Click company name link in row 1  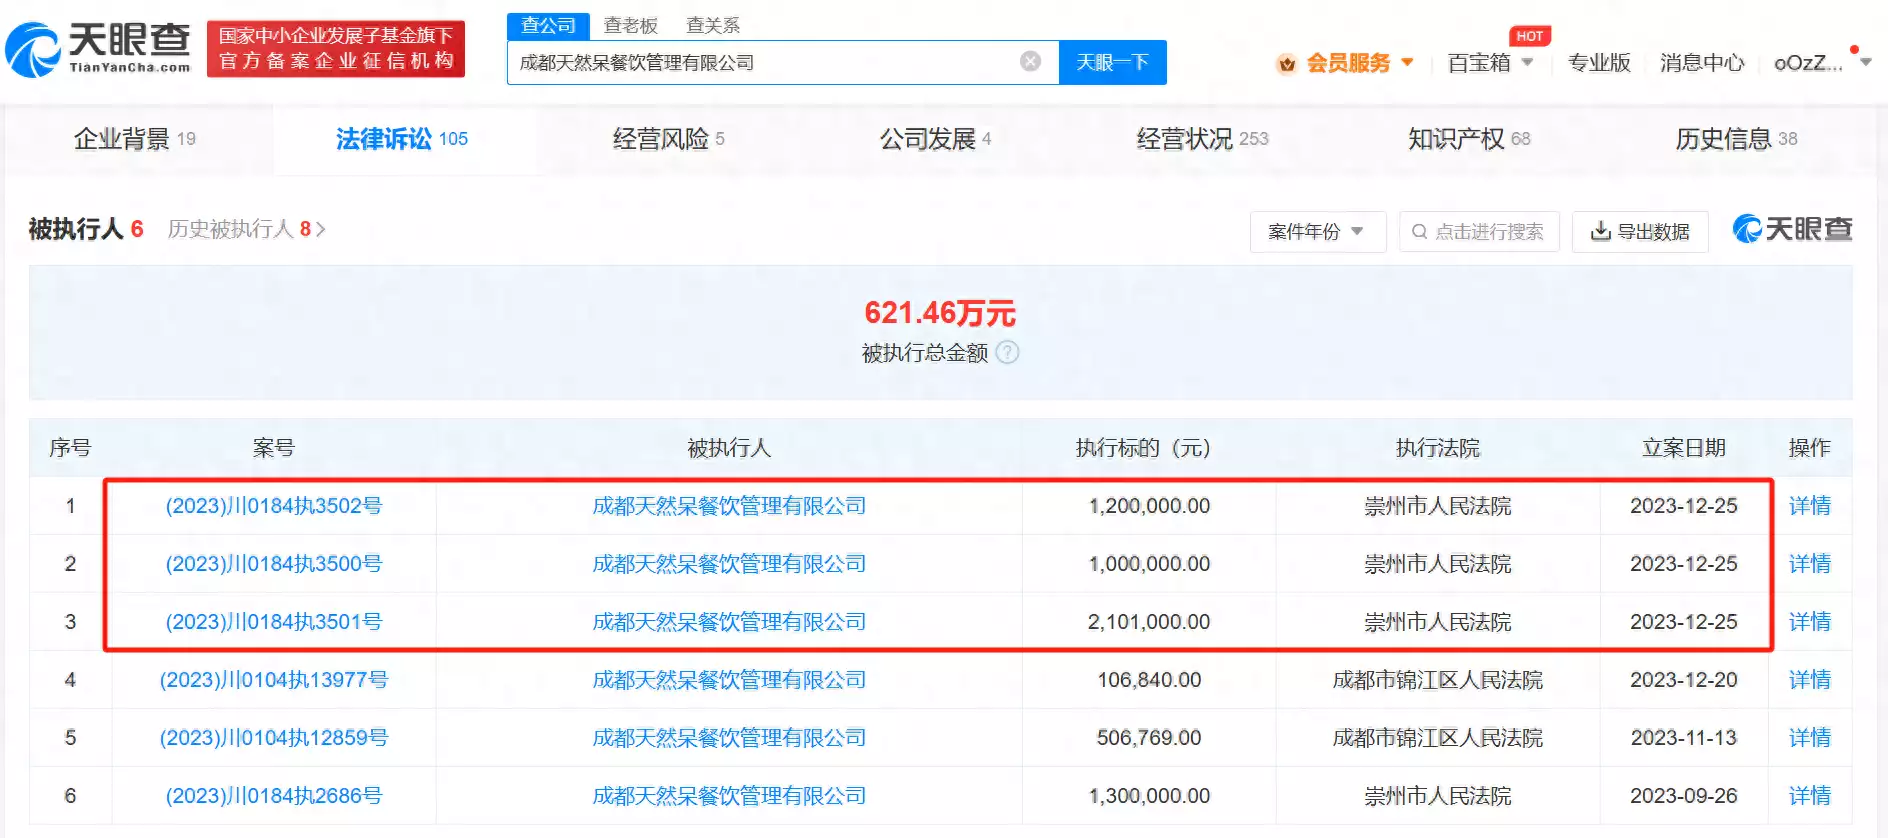click(729, 506)
